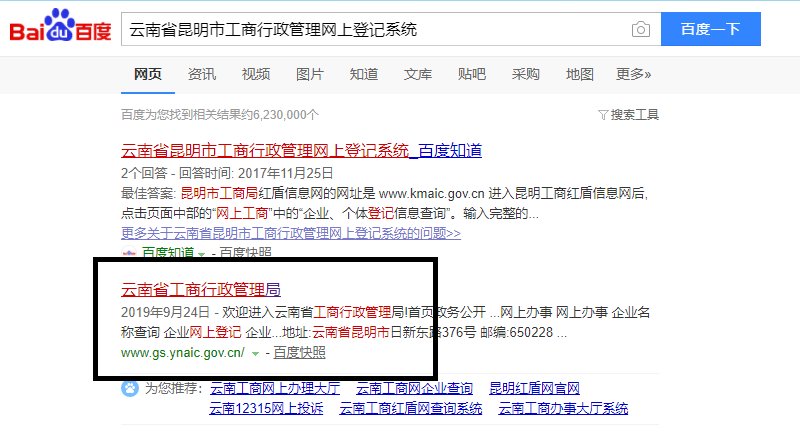800x440 pixels.
Task: Switch to the 地图 tab
Action: [580, 75]
